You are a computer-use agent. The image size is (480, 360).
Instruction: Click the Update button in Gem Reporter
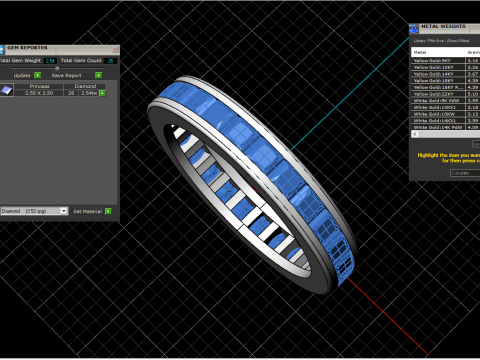coord(22,75)
